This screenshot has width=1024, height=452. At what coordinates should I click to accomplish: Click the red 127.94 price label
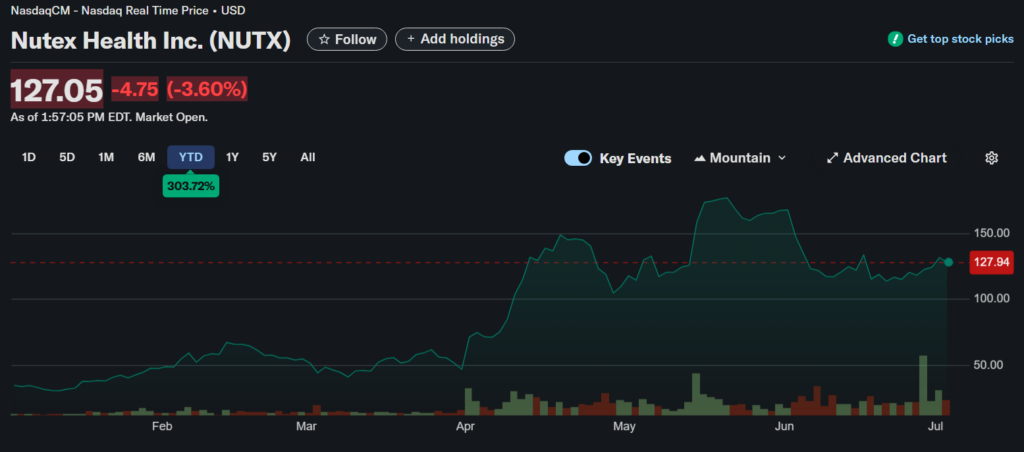991,263
